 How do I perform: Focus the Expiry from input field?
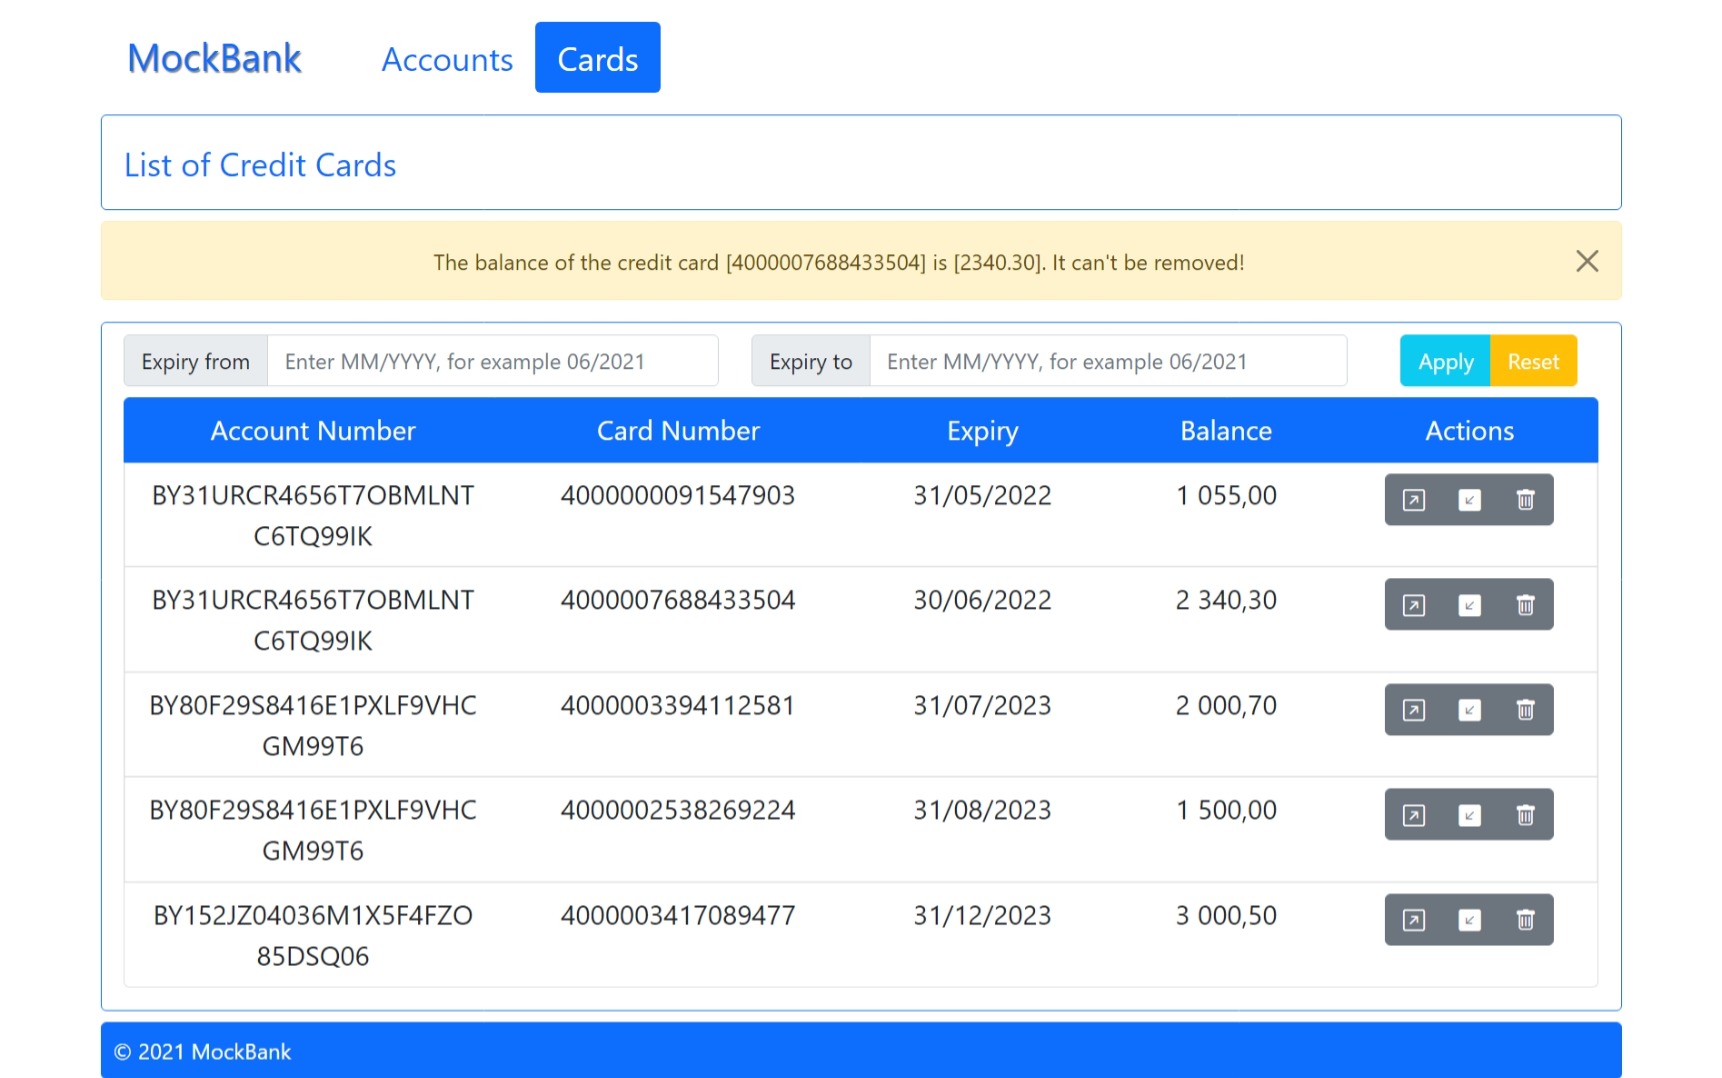[492, 361]
